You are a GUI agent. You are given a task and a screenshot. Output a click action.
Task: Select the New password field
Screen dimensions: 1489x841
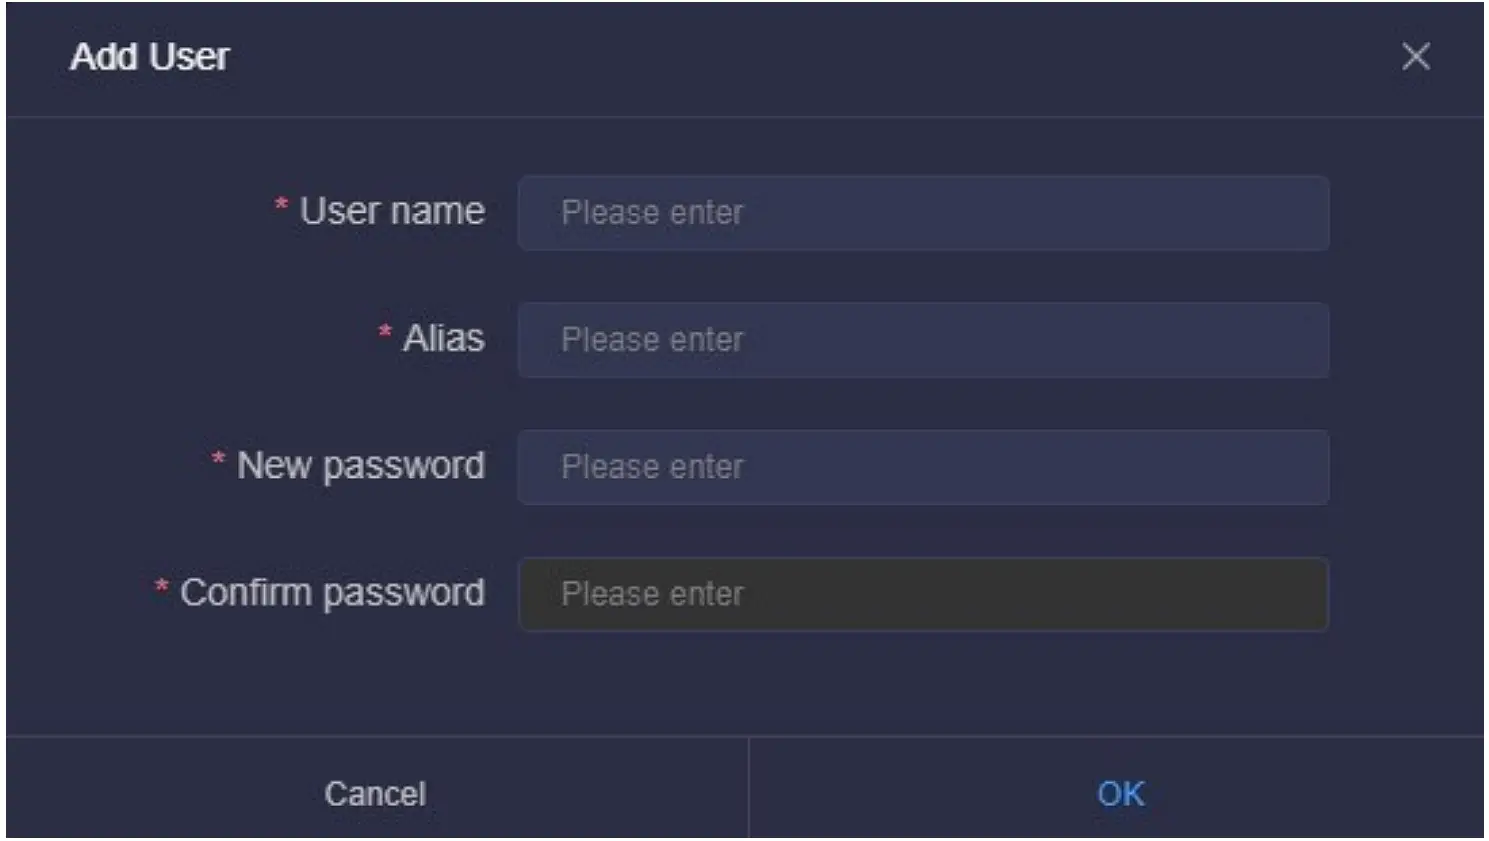pos(922,467)
